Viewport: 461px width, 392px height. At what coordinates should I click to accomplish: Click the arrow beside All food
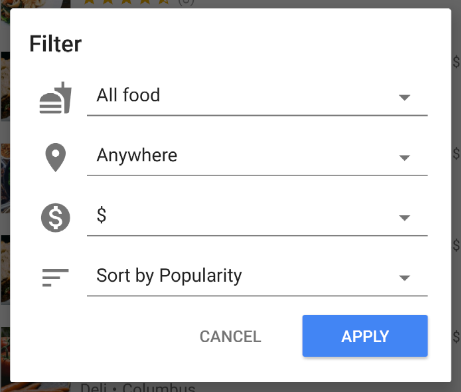(404, 98)
